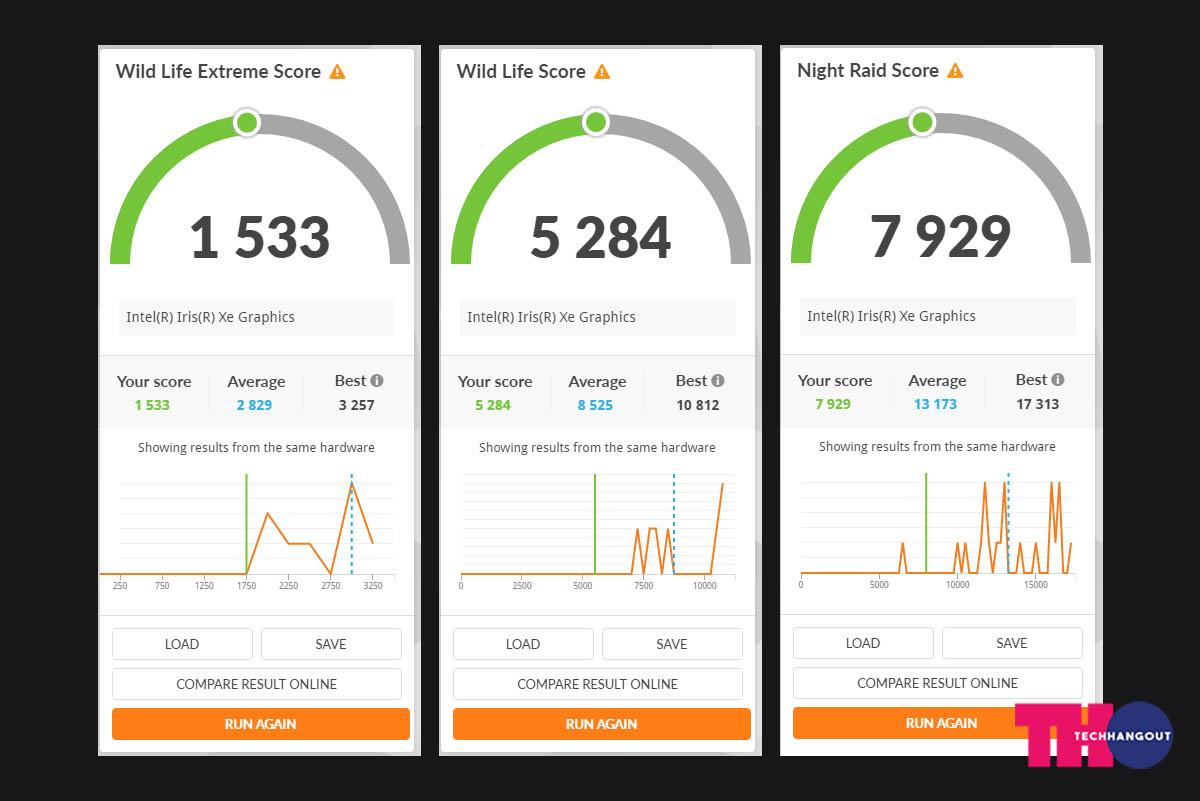Screen dimensions: 1200x801
Task: Click the green your-score value 7 929
Action: click(833, 404)
